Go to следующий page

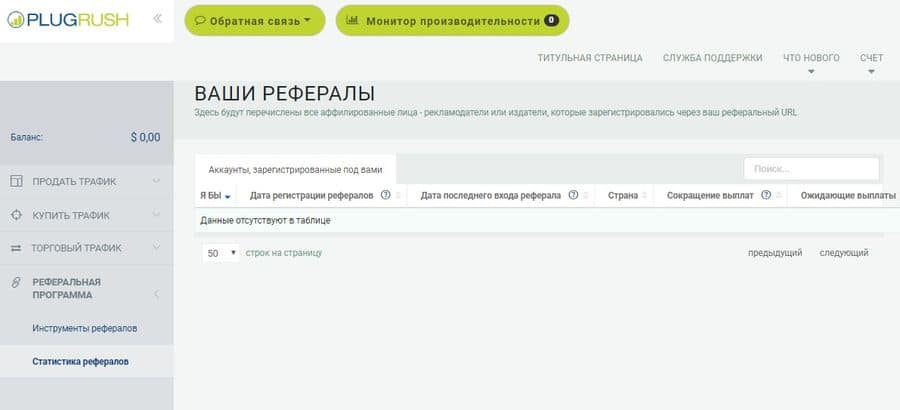pyautogui.click(x=844, y=253)
